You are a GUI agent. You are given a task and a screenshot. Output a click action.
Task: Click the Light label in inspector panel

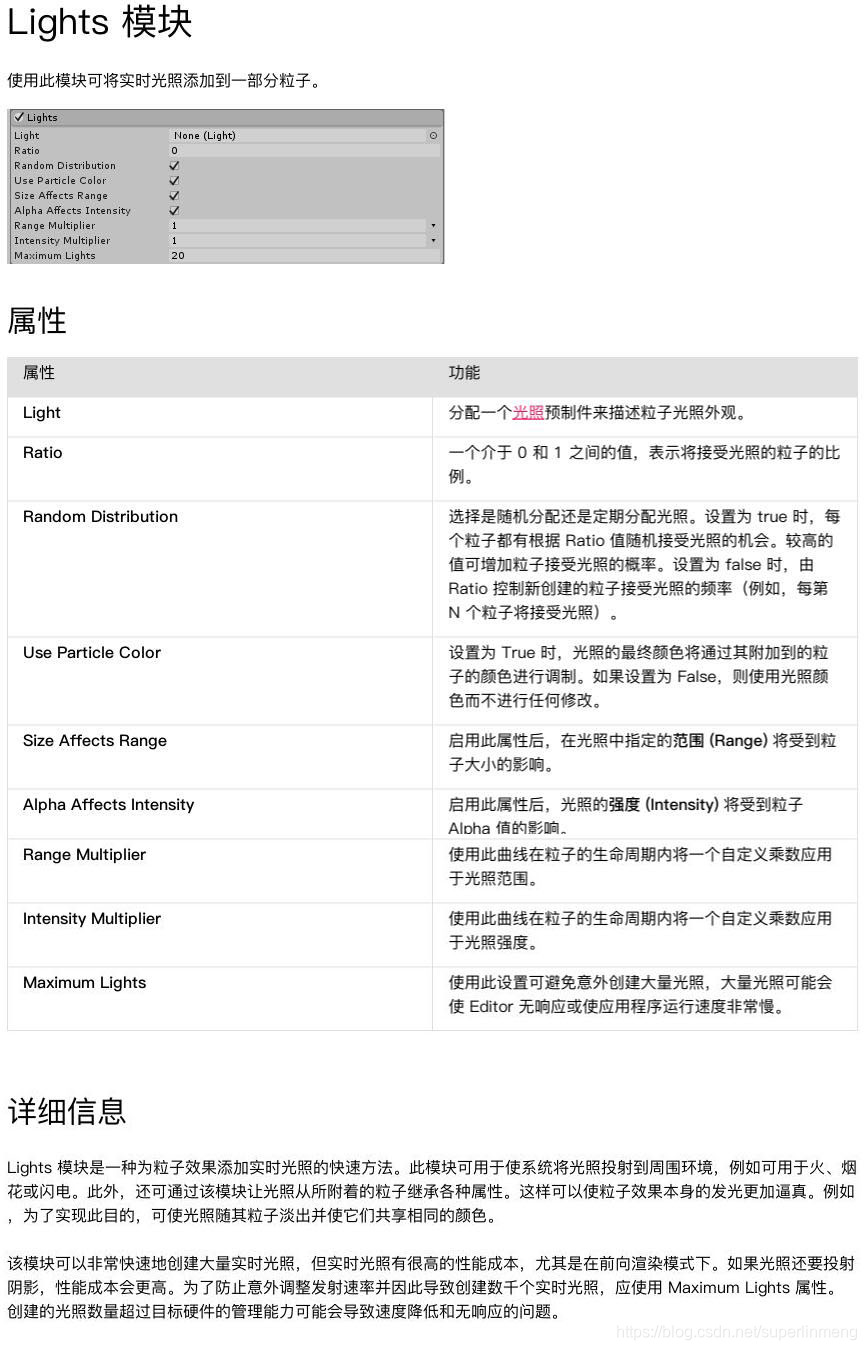(27, 136)
